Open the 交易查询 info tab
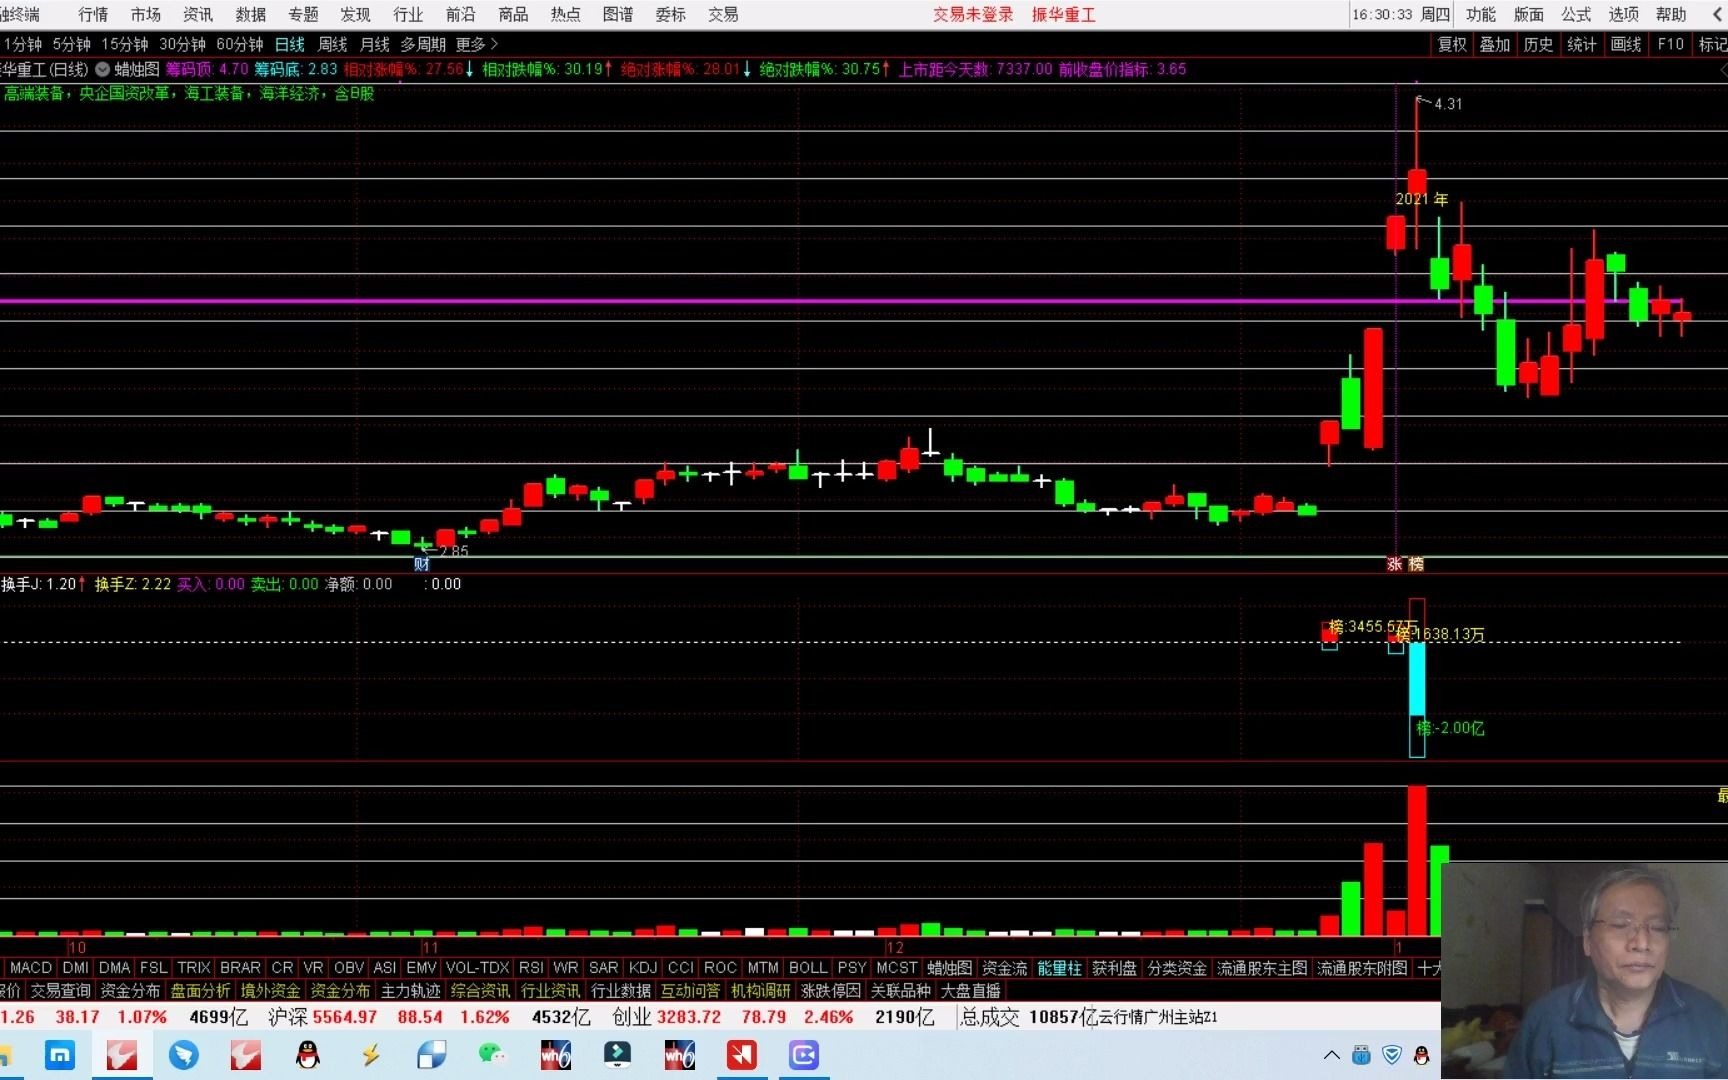 (60, 991)
